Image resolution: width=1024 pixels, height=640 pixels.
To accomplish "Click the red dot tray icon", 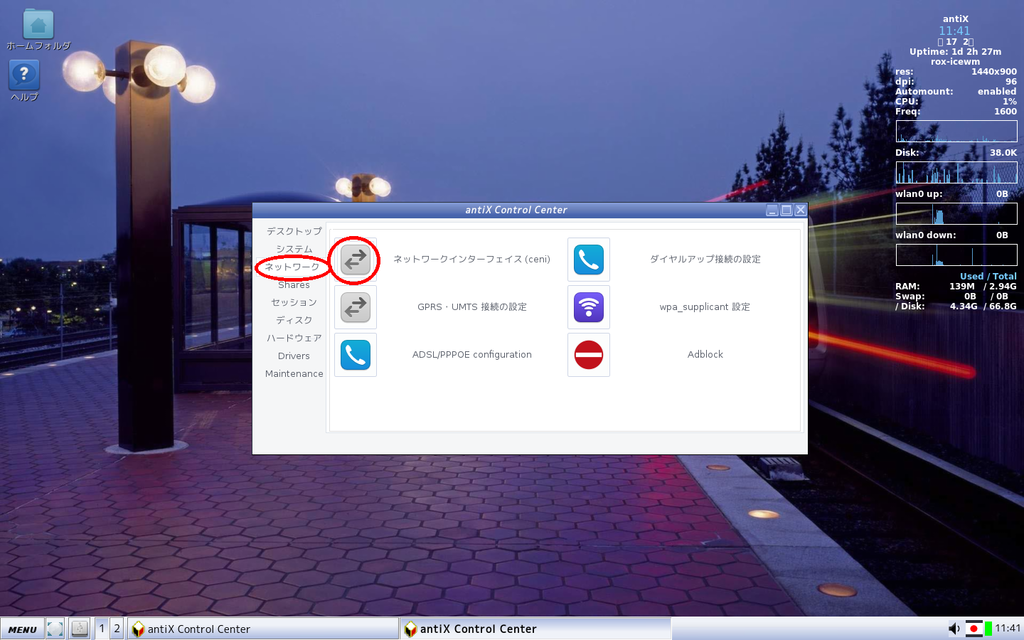I will 974,628.
